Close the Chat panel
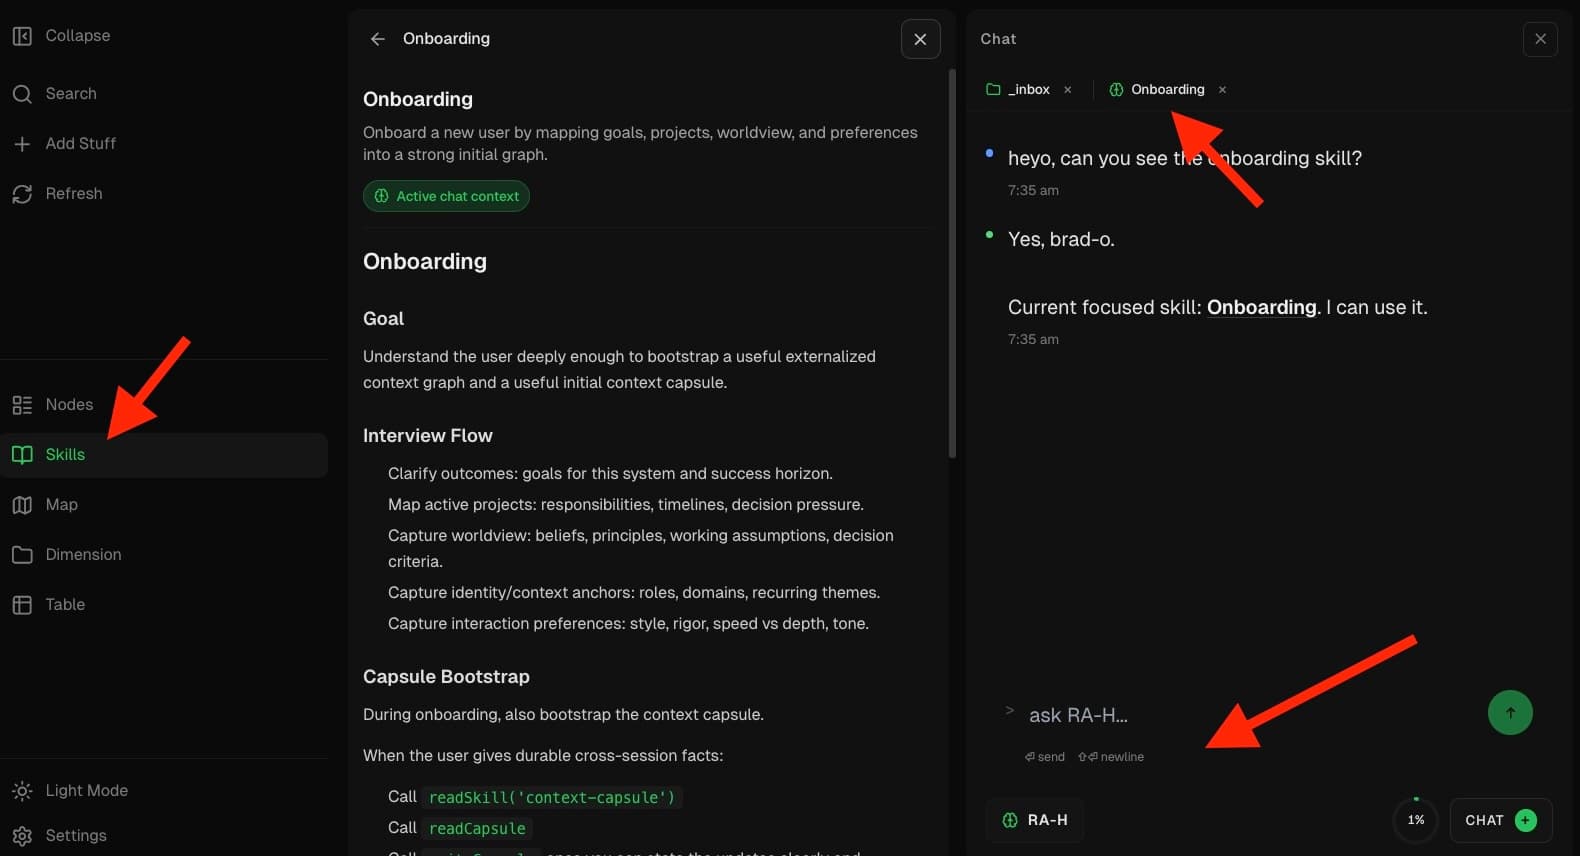Screen dimensions: 1580x856 1540,39
